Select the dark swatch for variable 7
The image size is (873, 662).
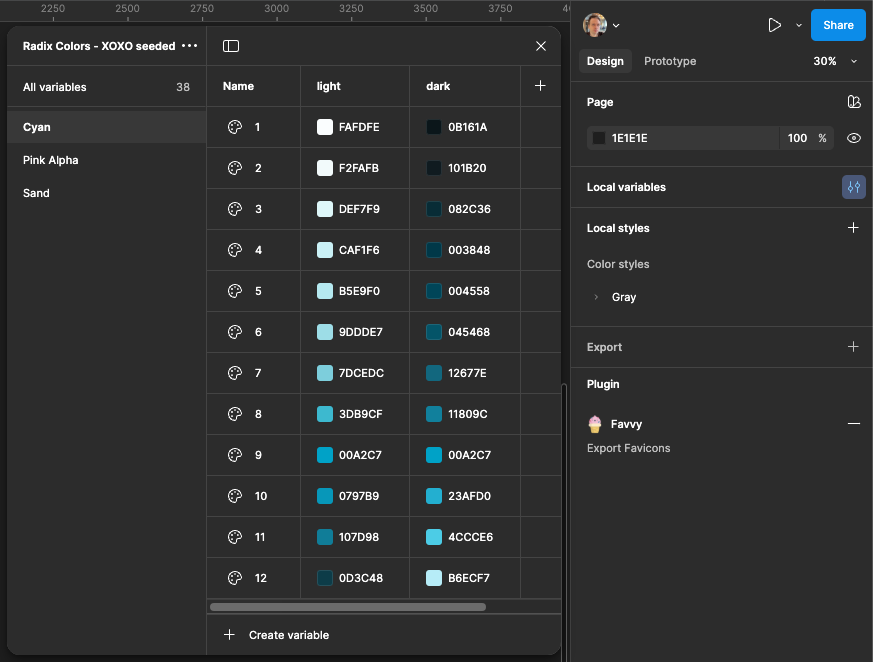click(432, 373)
